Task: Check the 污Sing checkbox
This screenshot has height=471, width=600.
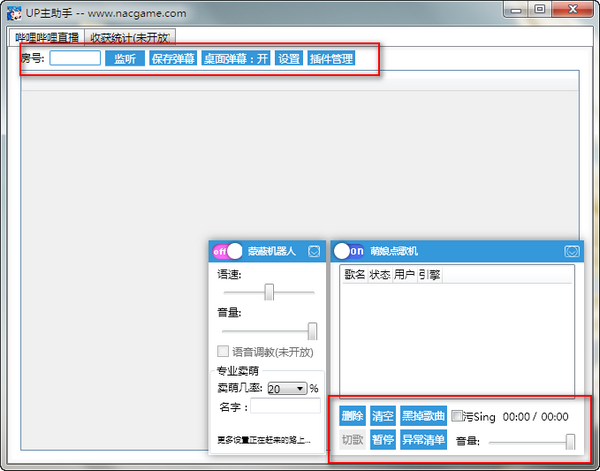Action: pos(457,416)
